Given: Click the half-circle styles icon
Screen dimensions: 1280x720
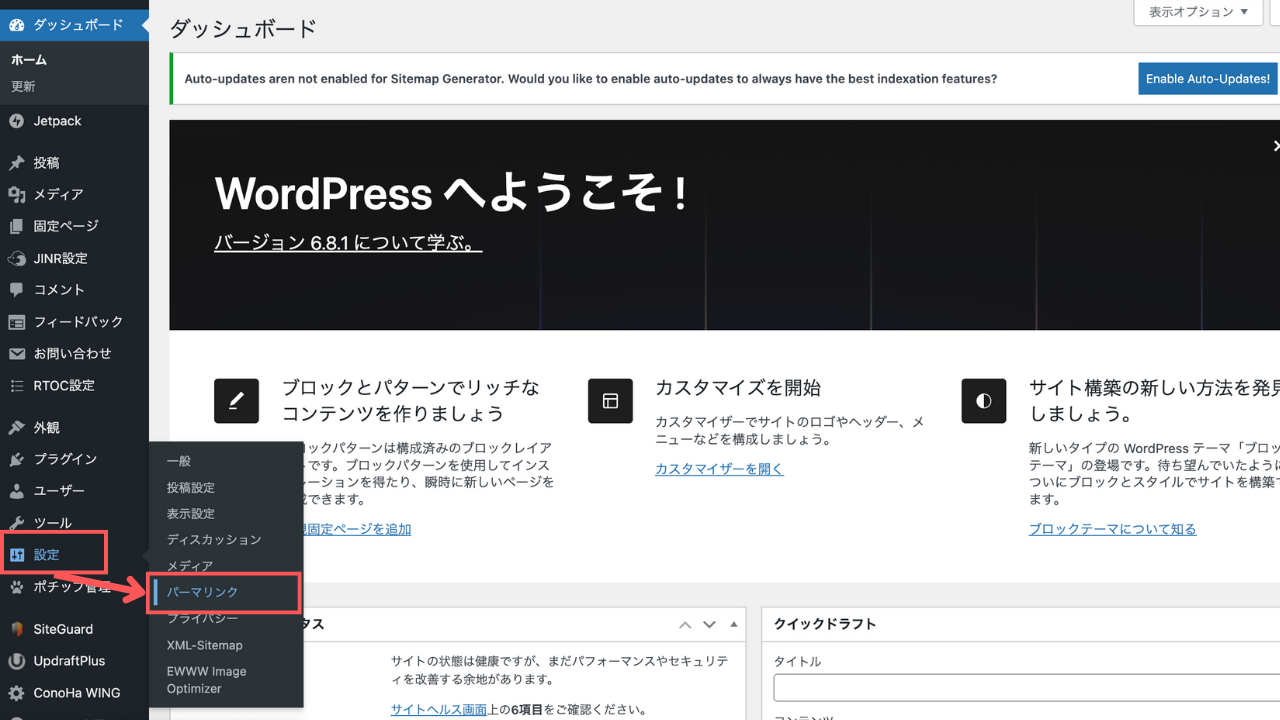Looking at the screenshot, I should coord(984,401).
